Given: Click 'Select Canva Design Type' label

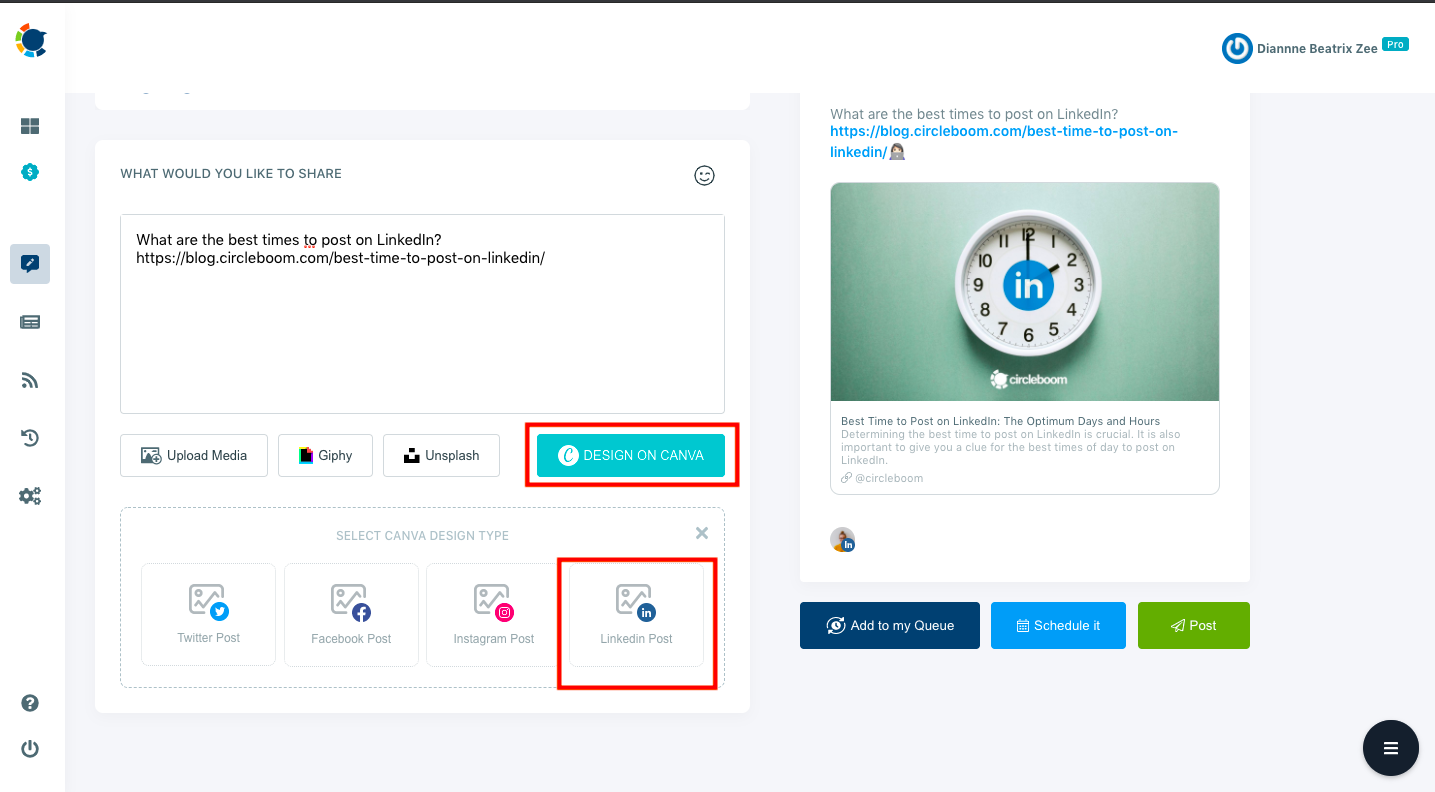Looking at the screenshot, I should [422, 535].
